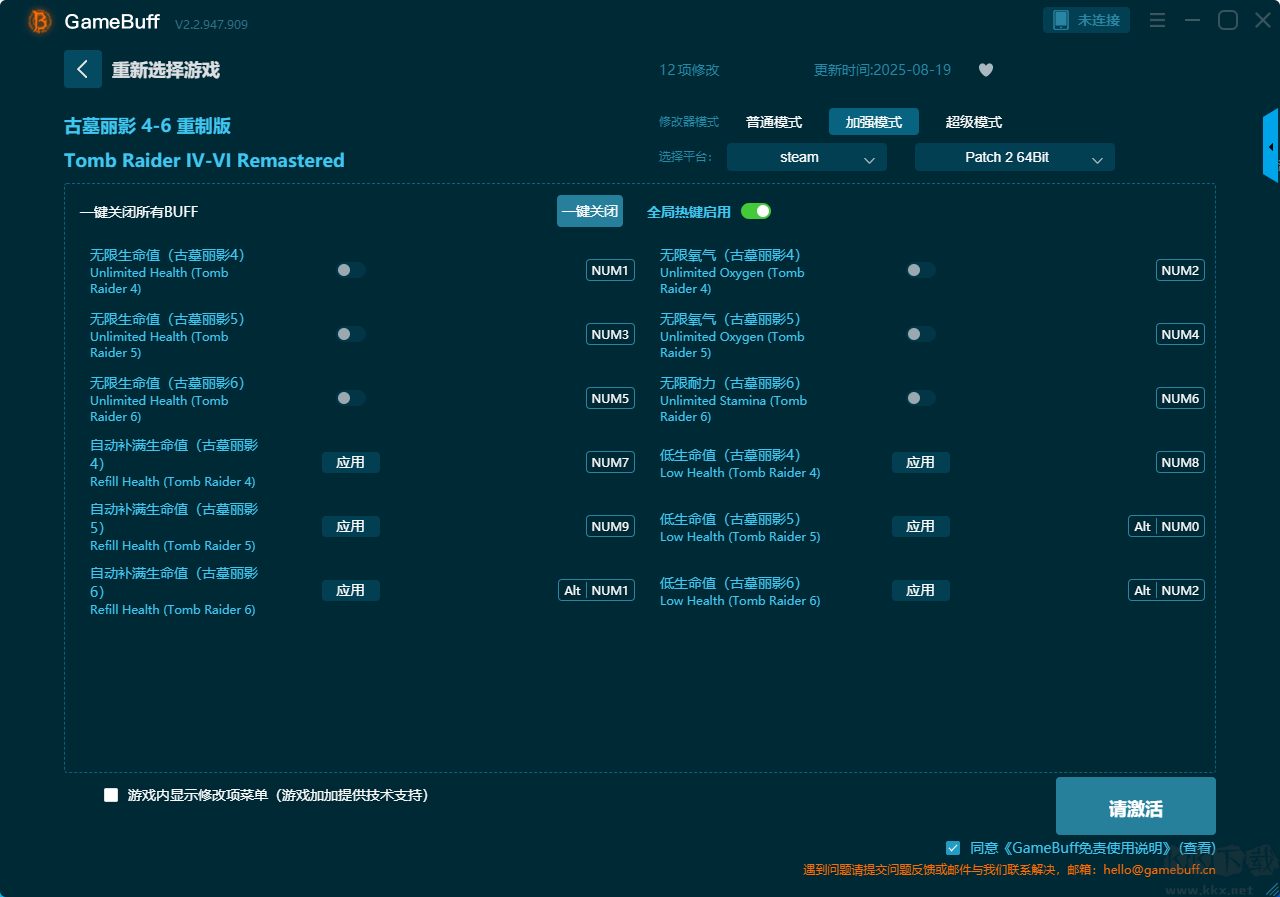Image resolution: width=1280 pixels, height=897 pixels.
Task: Apply Refill Health (Tomb Raider 4)
Action: click(x=350, y=462)
